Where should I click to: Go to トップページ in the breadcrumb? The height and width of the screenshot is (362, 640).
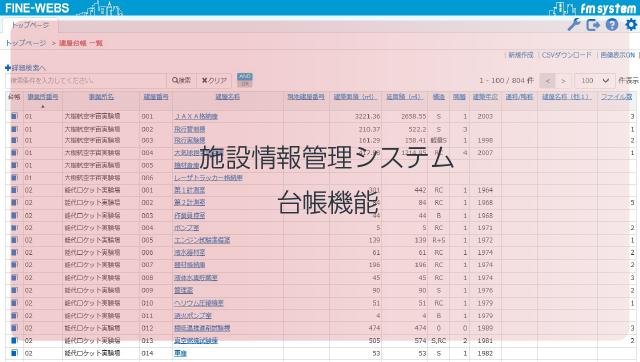(26, 43)
